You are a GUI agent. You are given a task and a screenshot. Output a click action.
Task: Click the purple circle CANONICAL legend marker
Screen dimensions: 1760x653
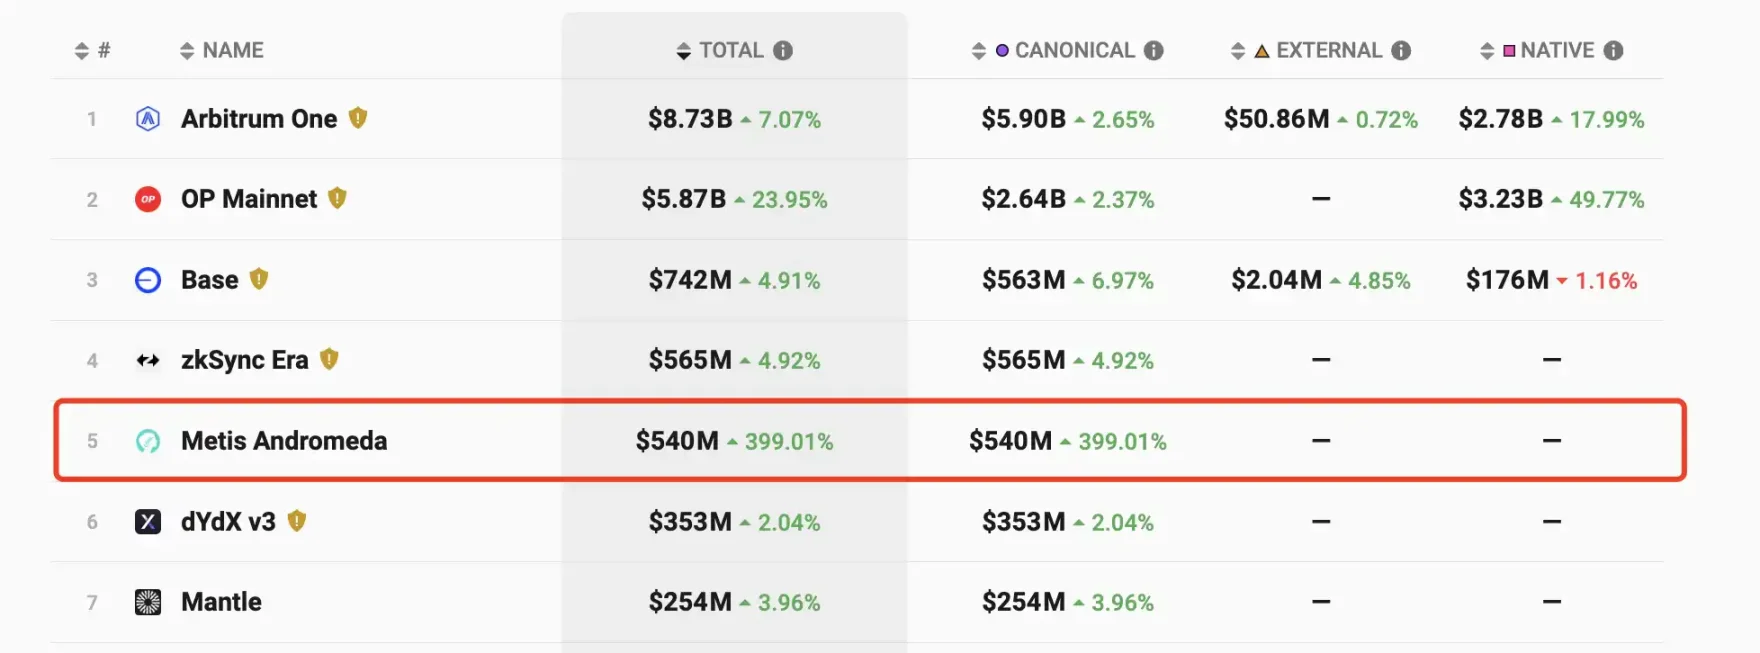pyautogui.click(x=1002, y=51)
